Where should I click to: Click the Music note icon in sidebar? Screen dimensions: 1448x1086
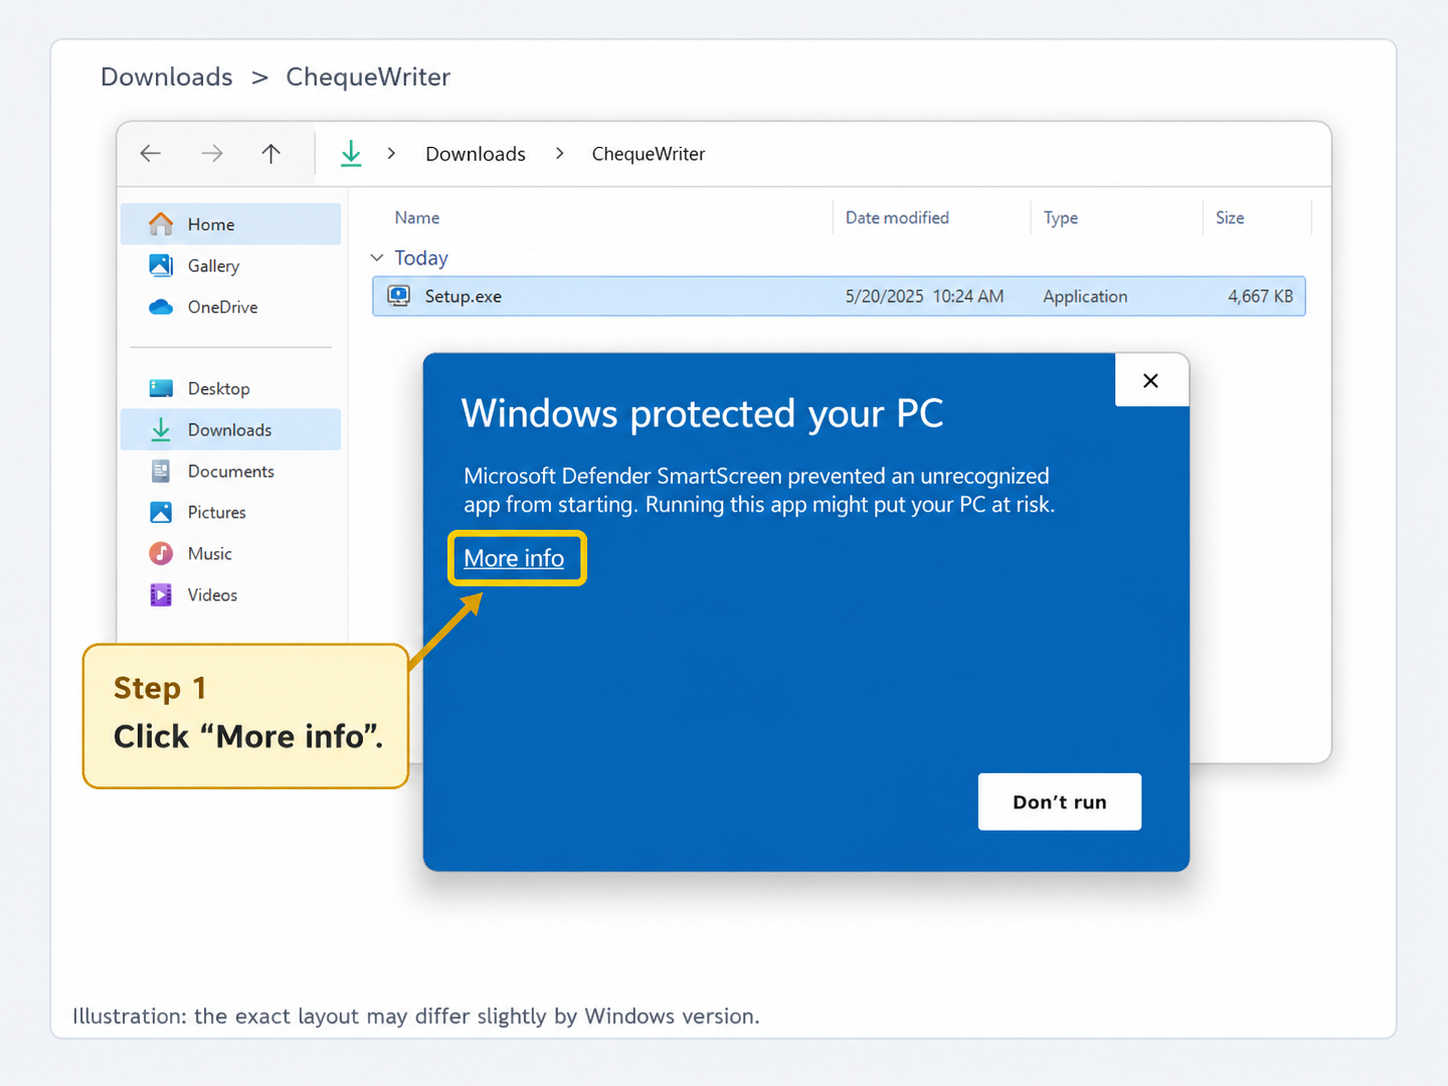coord(161,553)
